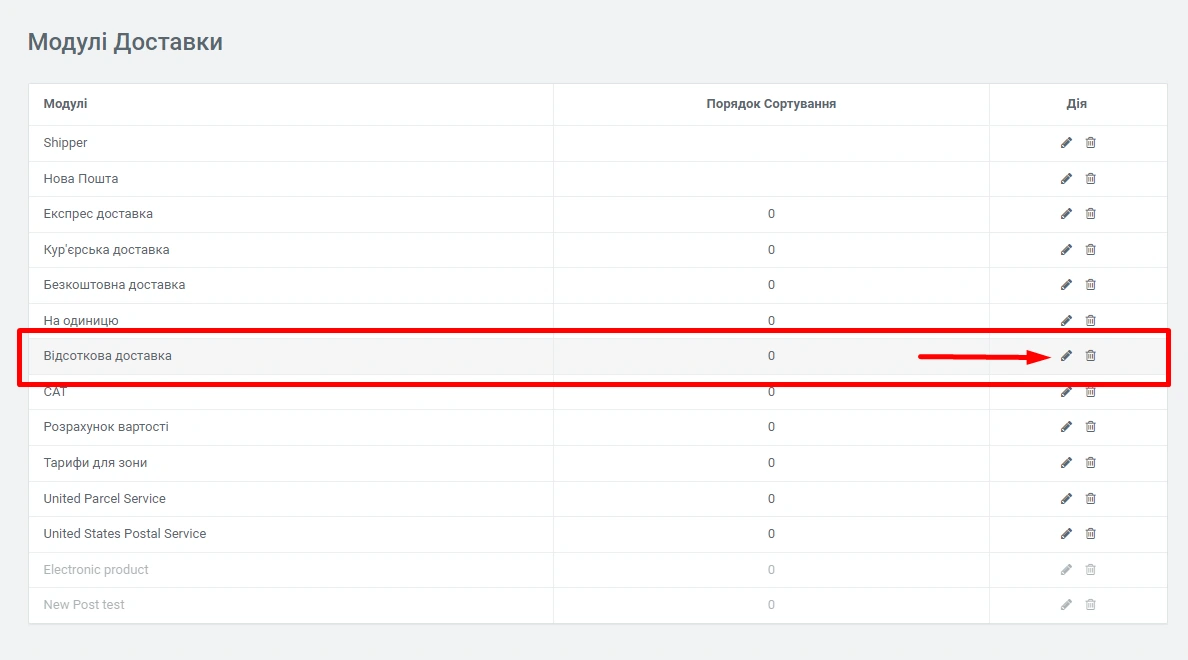Edit the Кур'єрська доставка module
Screen dimensions: 1188x660
coord(1066,250)
